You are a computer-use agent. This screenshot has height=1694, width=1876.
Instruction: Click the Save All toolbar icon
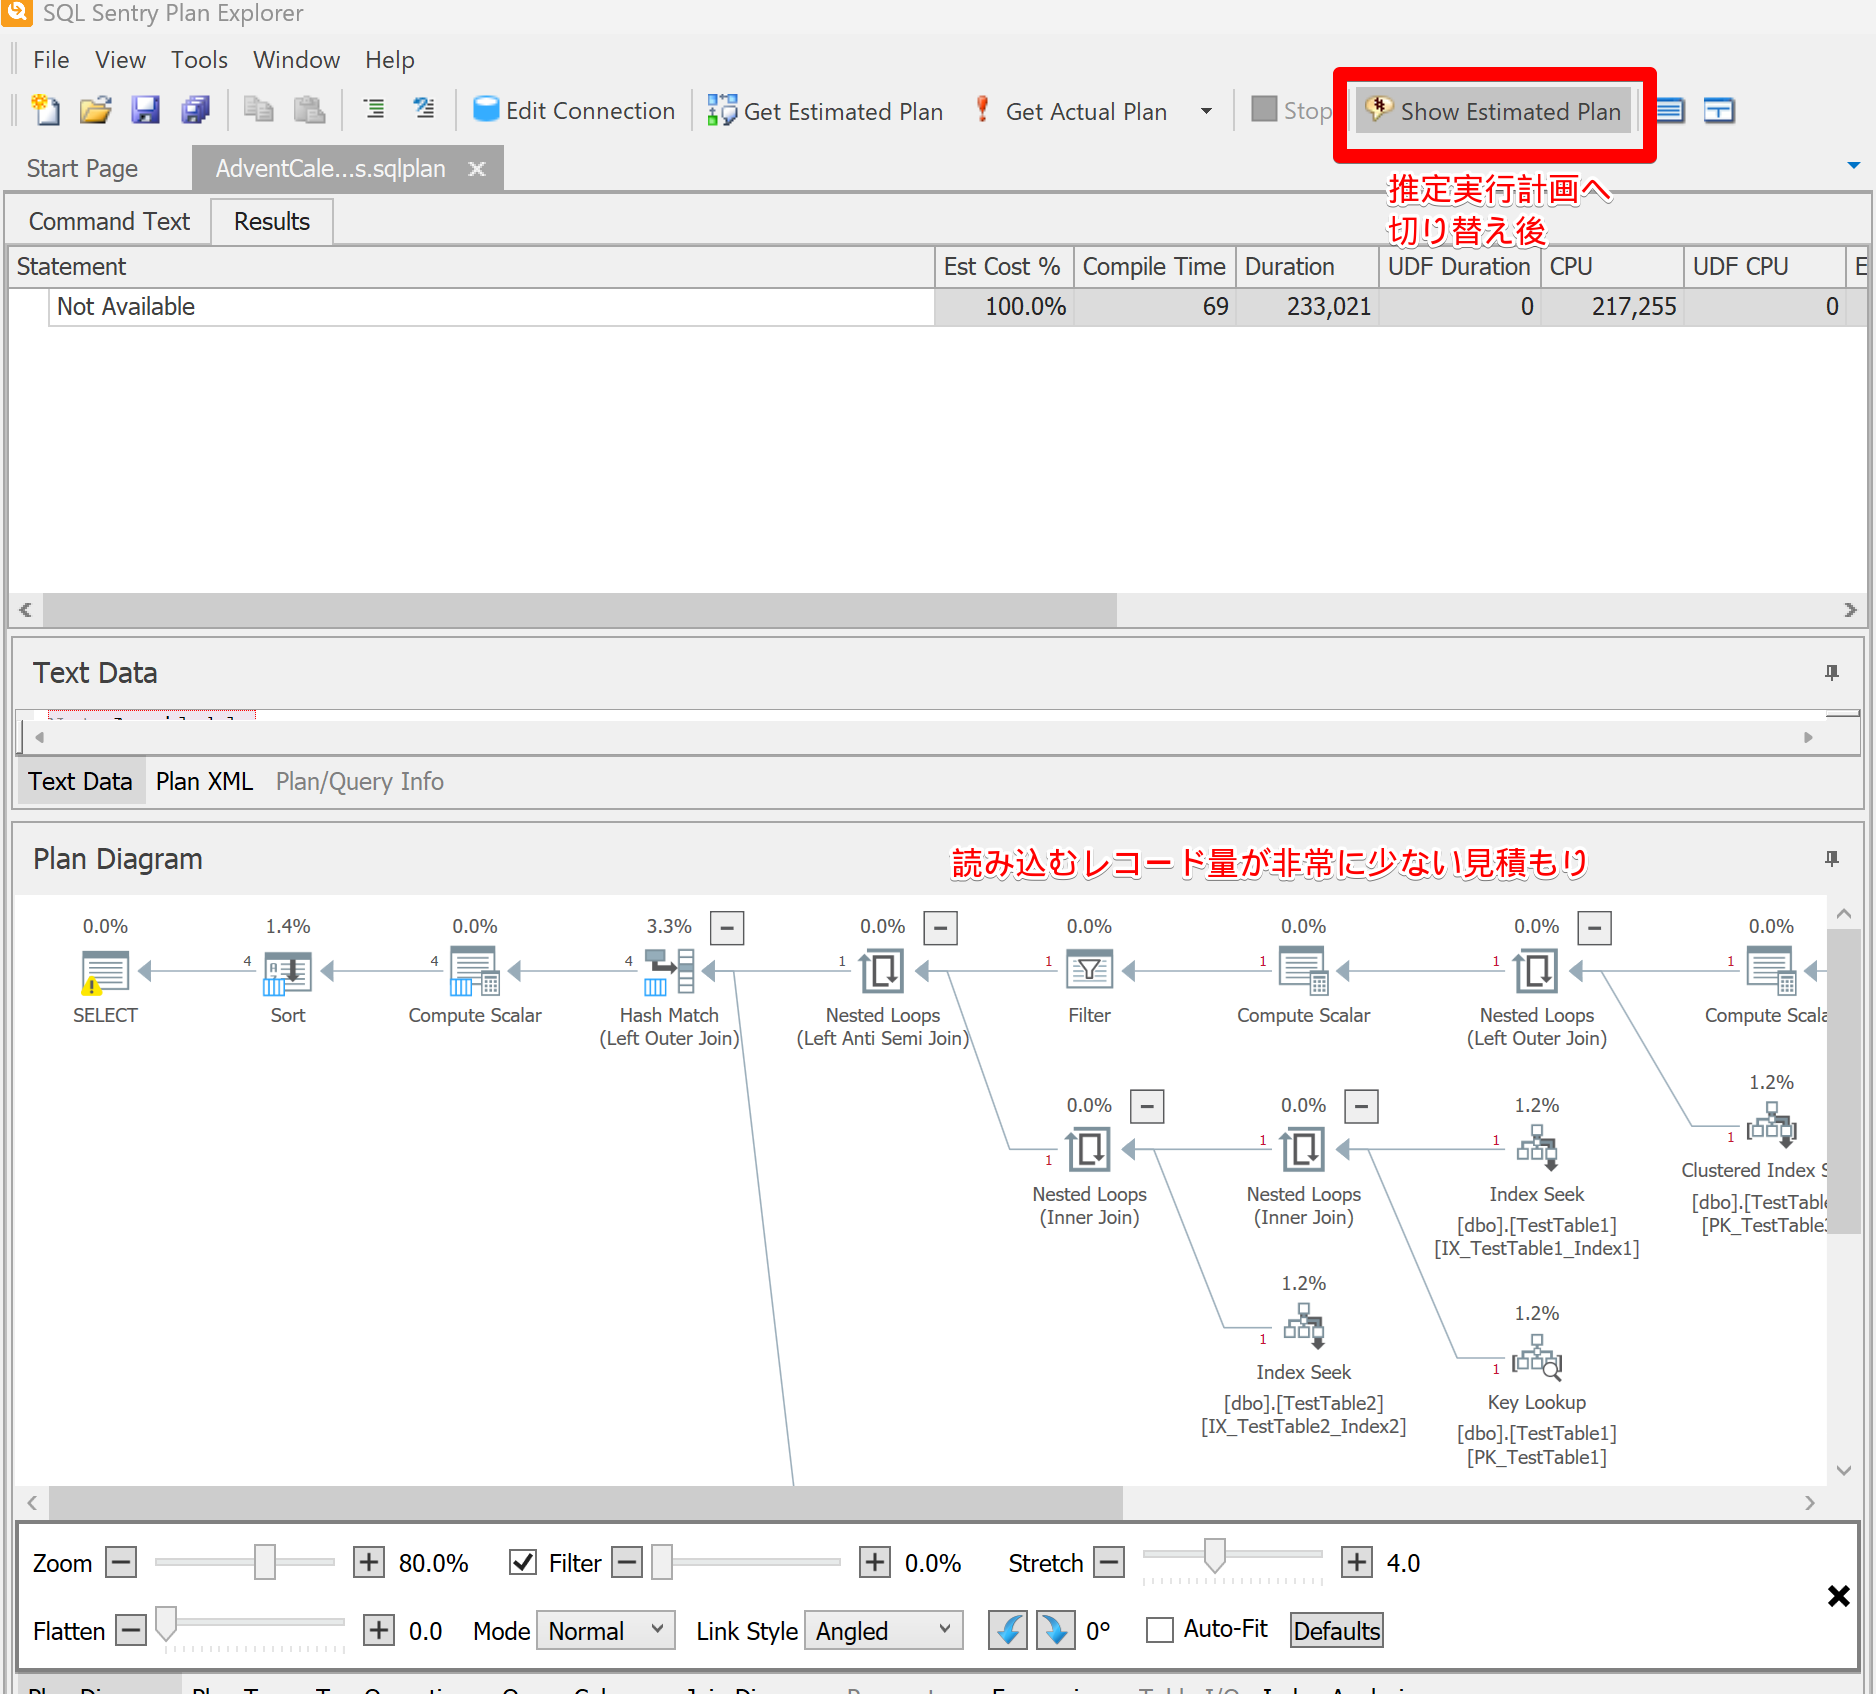pos(196,110)
